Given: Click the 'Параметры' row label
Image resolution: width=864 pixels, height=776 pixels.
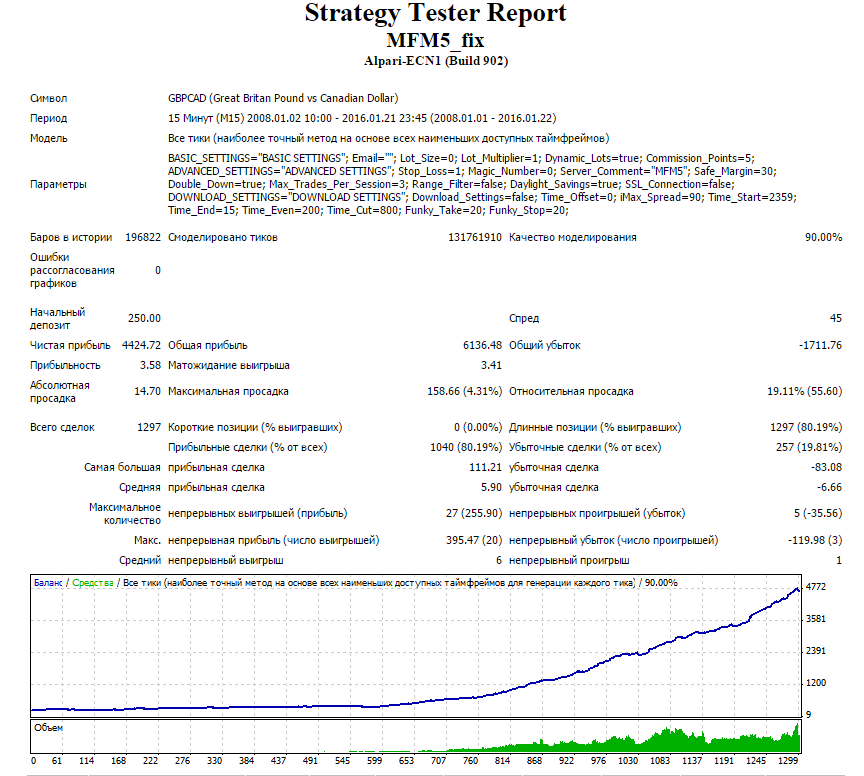Looking at the screenshot, I should pyautogui.click(x=58, y=185).
